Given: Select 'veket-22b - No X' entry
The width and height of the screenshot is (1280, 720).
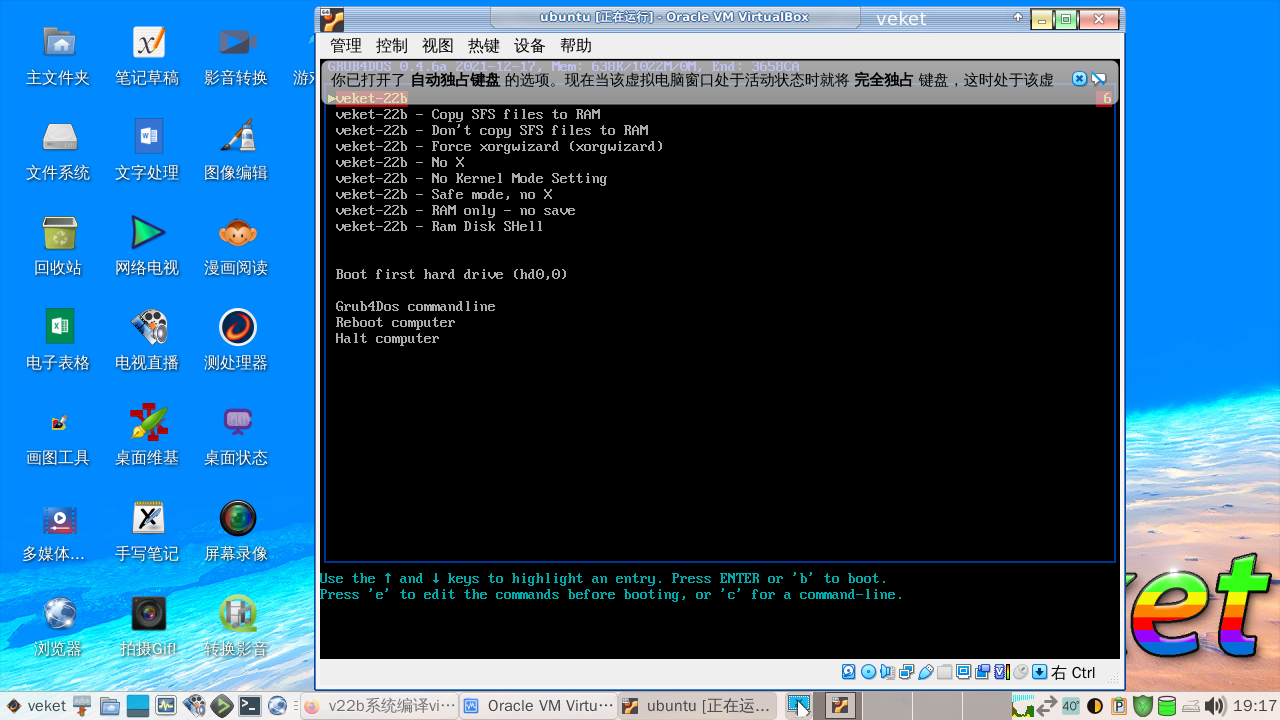Looking at the screenshot, I should pyautogui.click(x=400, y=162).
